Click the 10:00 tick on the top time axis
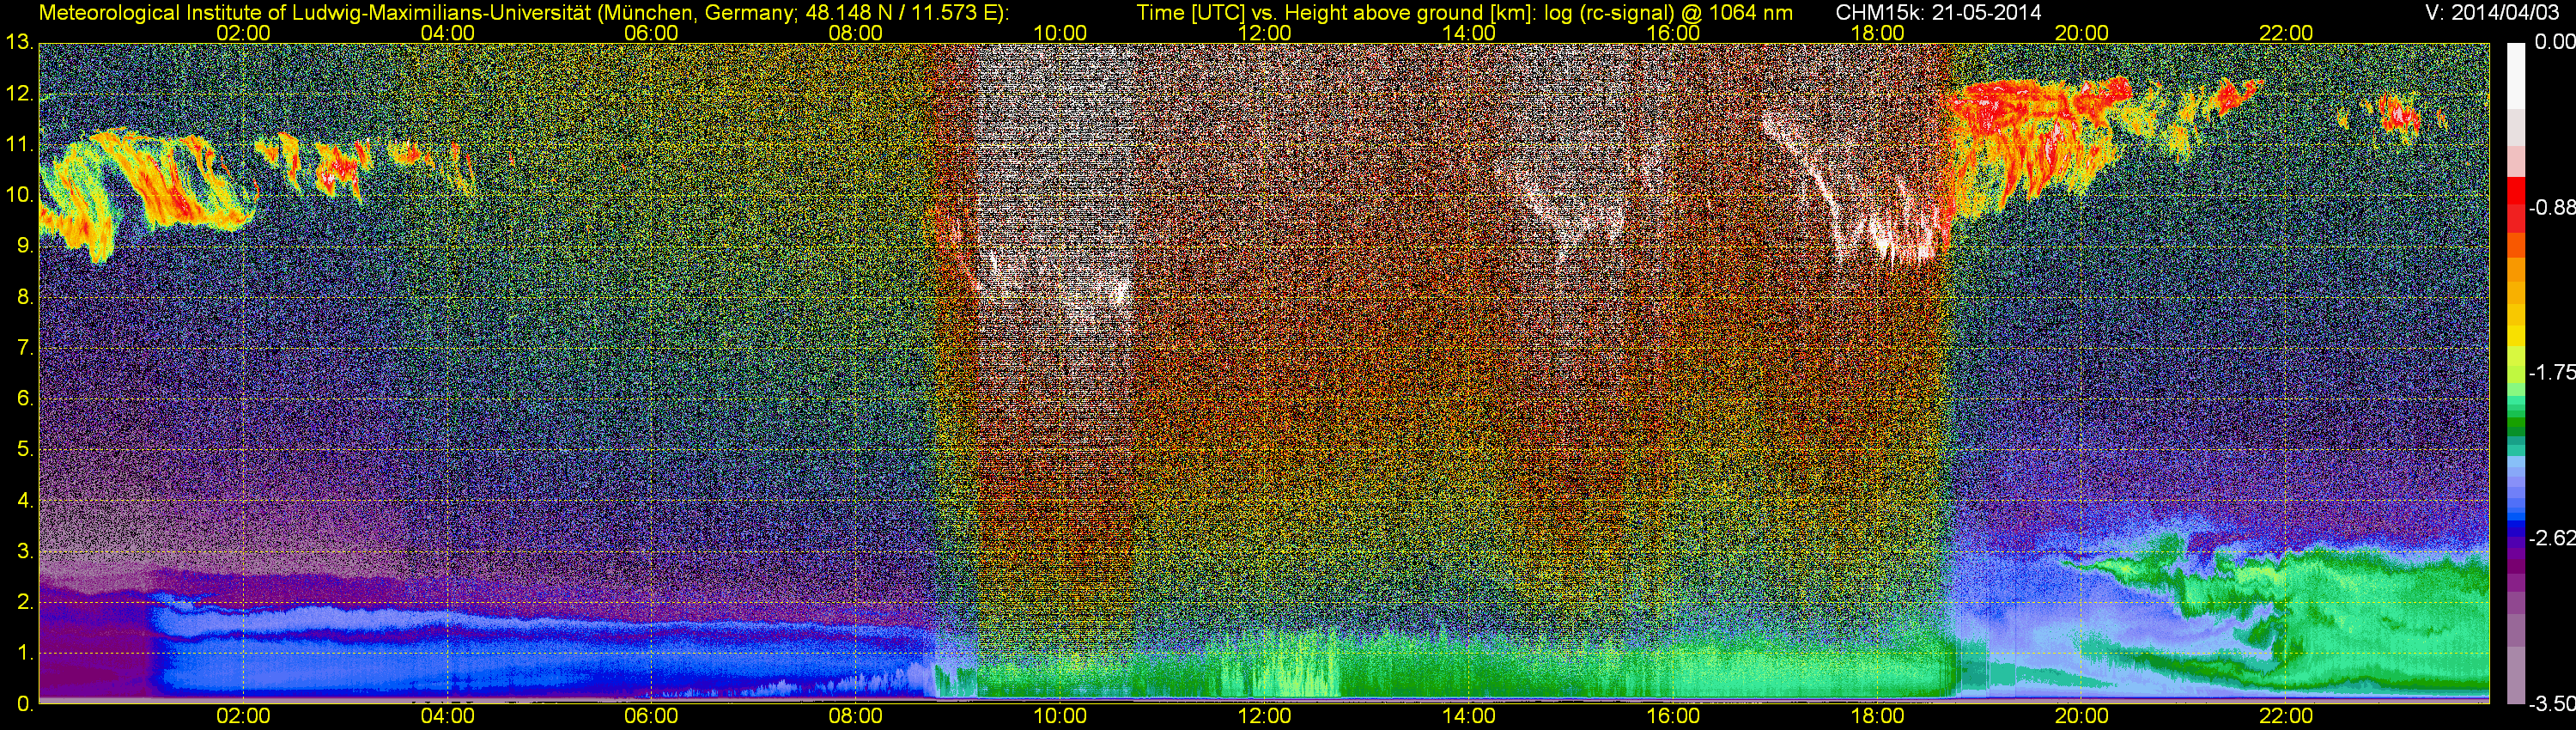 click(1060, 33)
